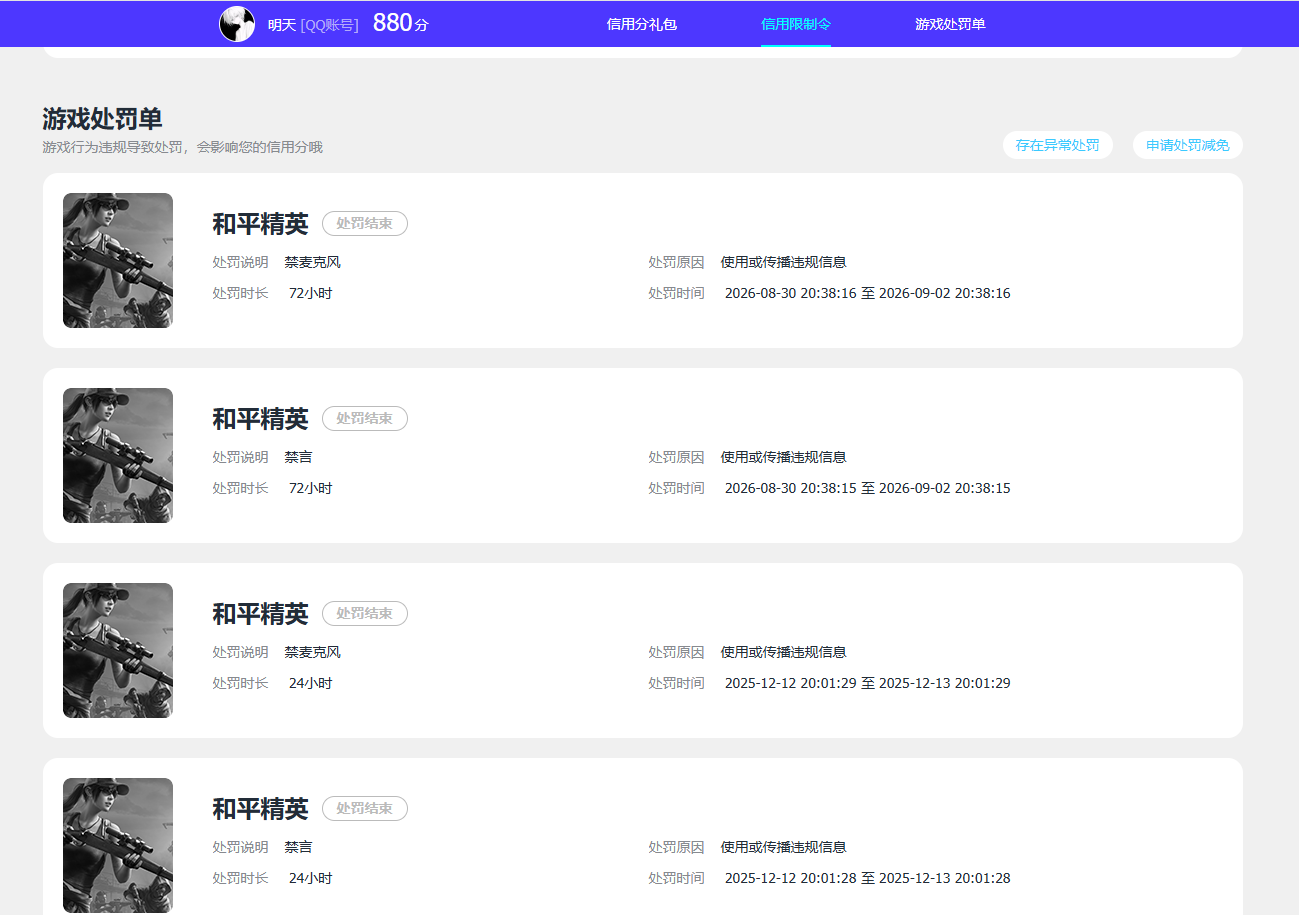Click the 游戏处罚单 section heading
This screenshot has width=1299, height=915.
click(x=102, y=119)
